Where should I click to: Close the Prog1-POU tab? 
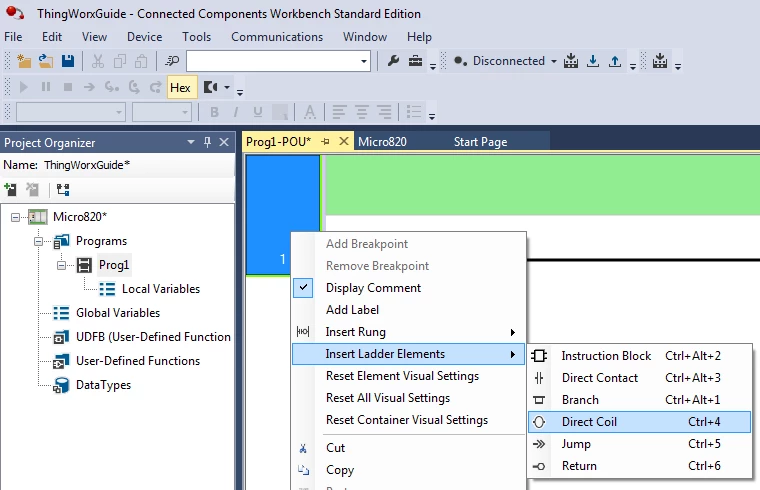click(x=344, y=142)
